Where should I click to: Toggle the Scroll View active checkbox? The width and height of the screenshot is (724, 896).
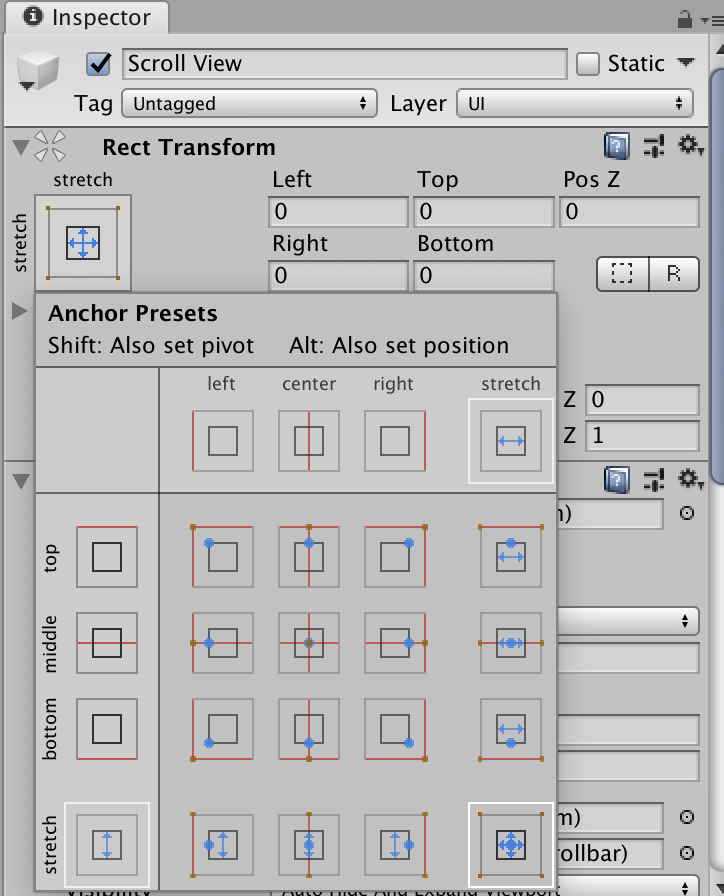tap(99, 64)
